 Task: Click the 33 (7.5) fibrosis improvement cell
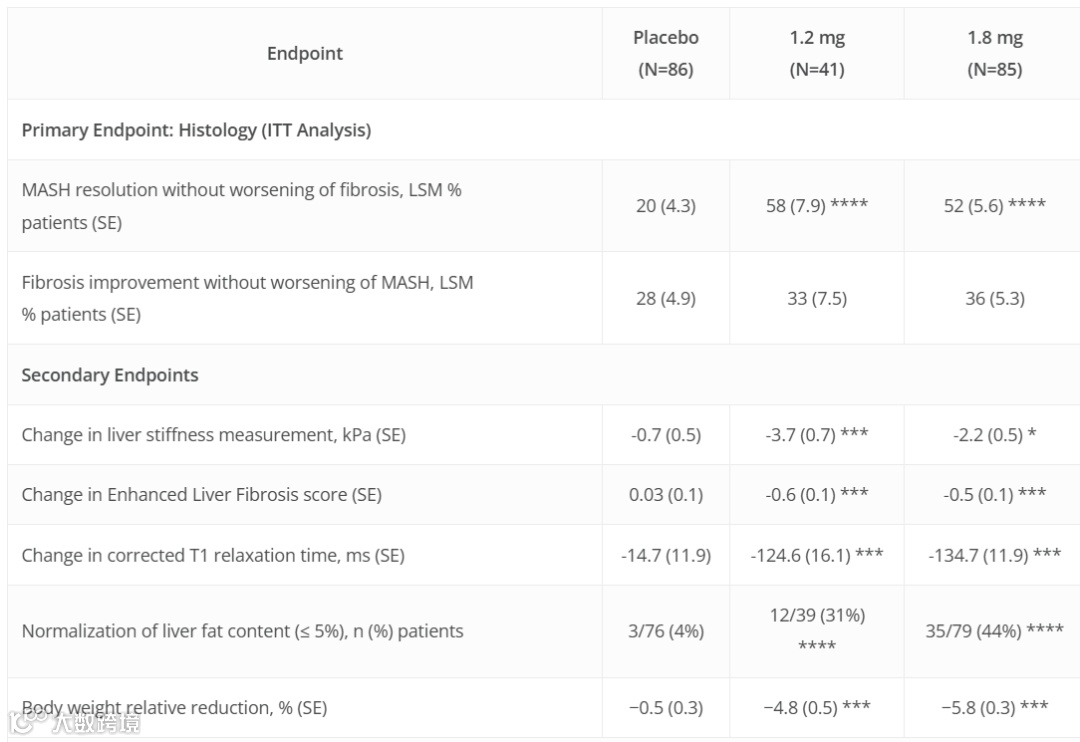click(816, 298)
